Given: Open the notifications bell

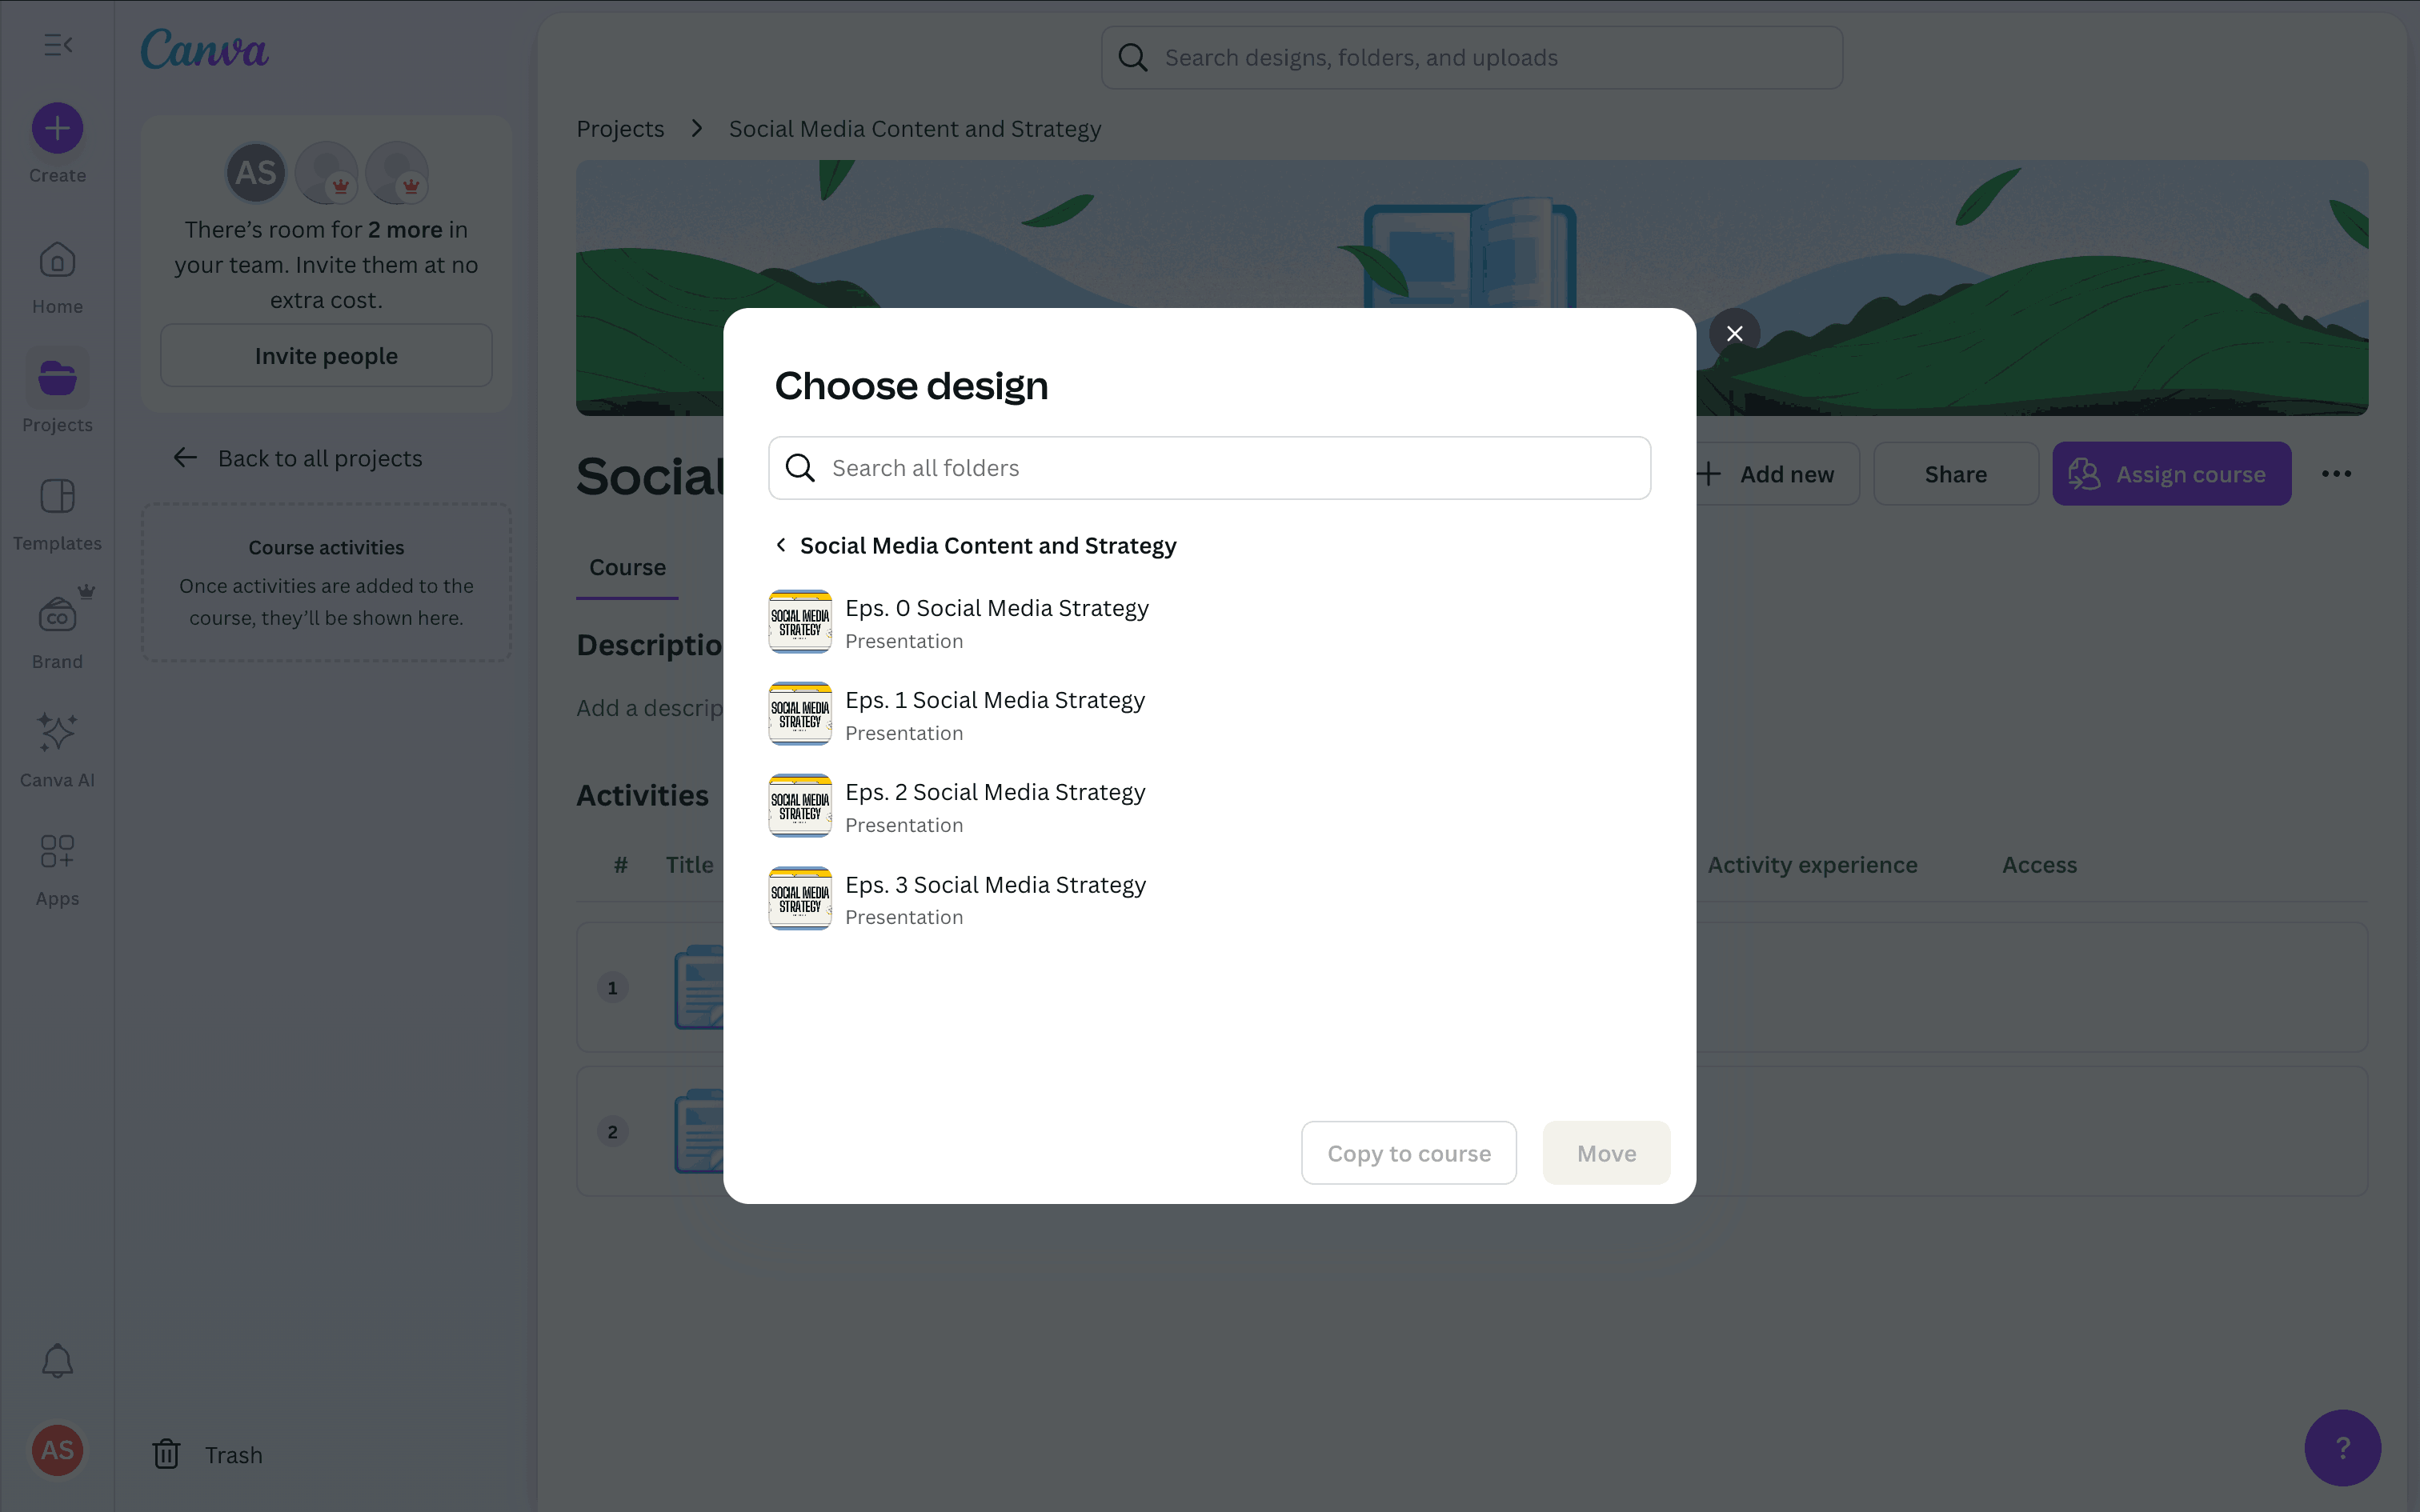Looking at the screenshot, I should click(57, 1360).
